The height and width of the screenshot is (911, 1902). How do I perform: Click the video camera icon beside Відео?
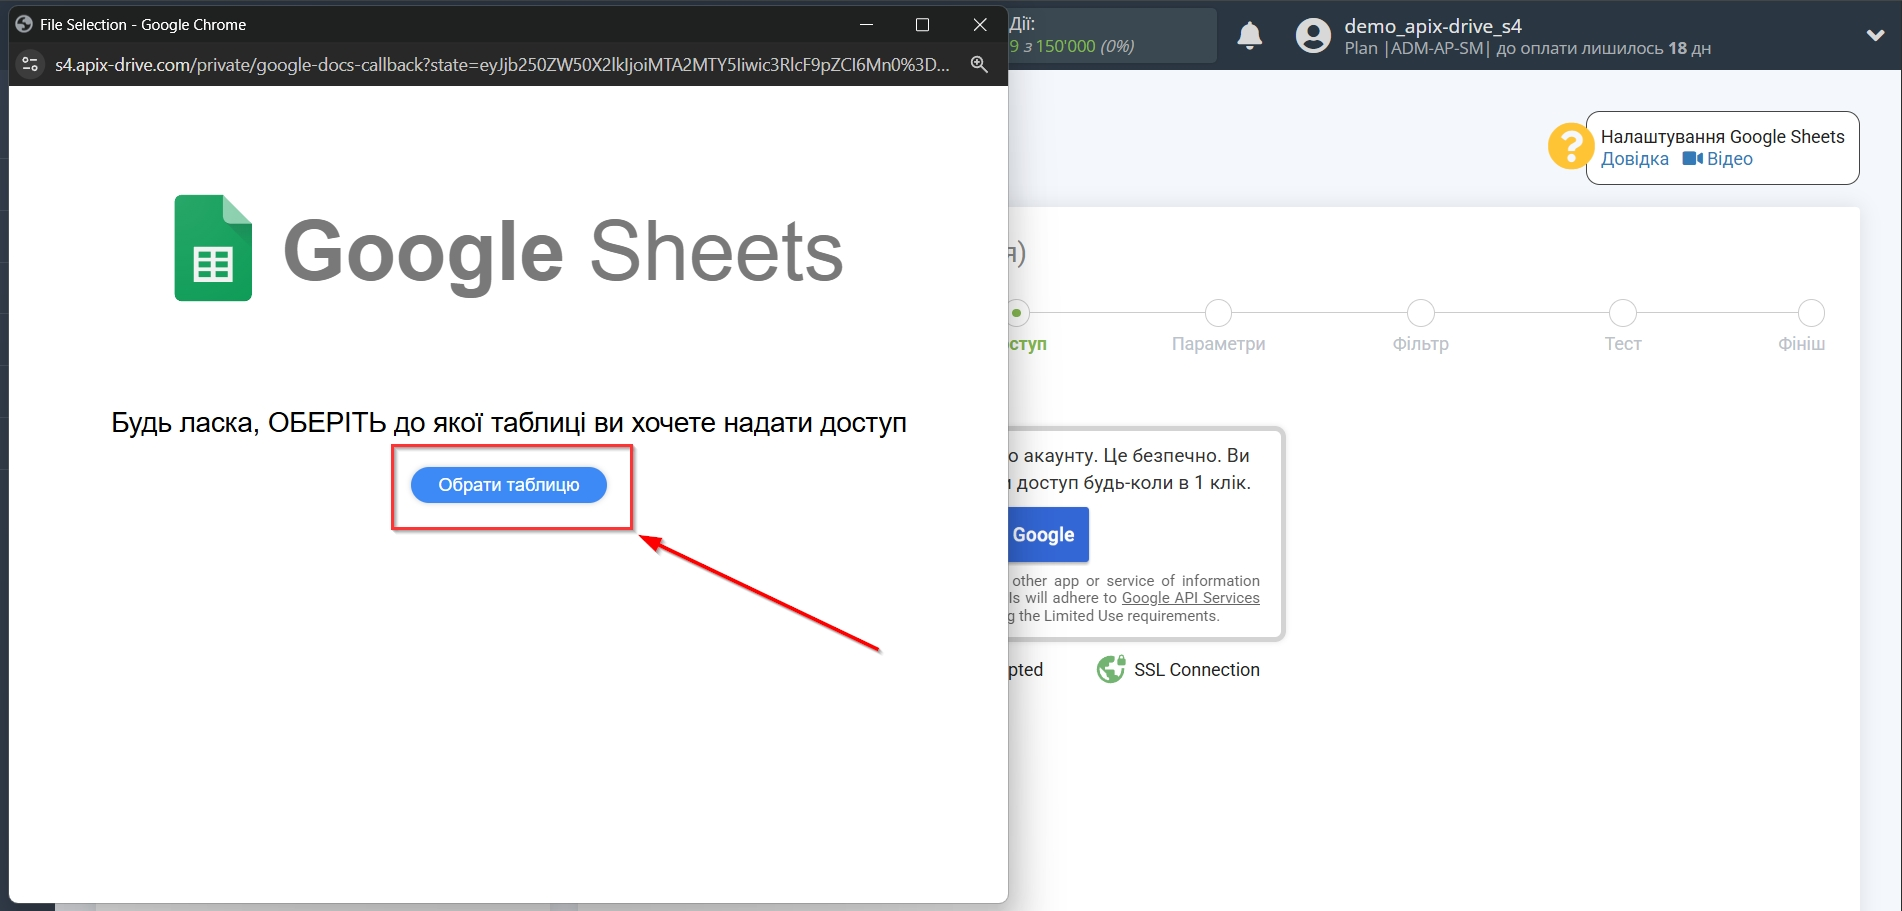pos(1692,159)
